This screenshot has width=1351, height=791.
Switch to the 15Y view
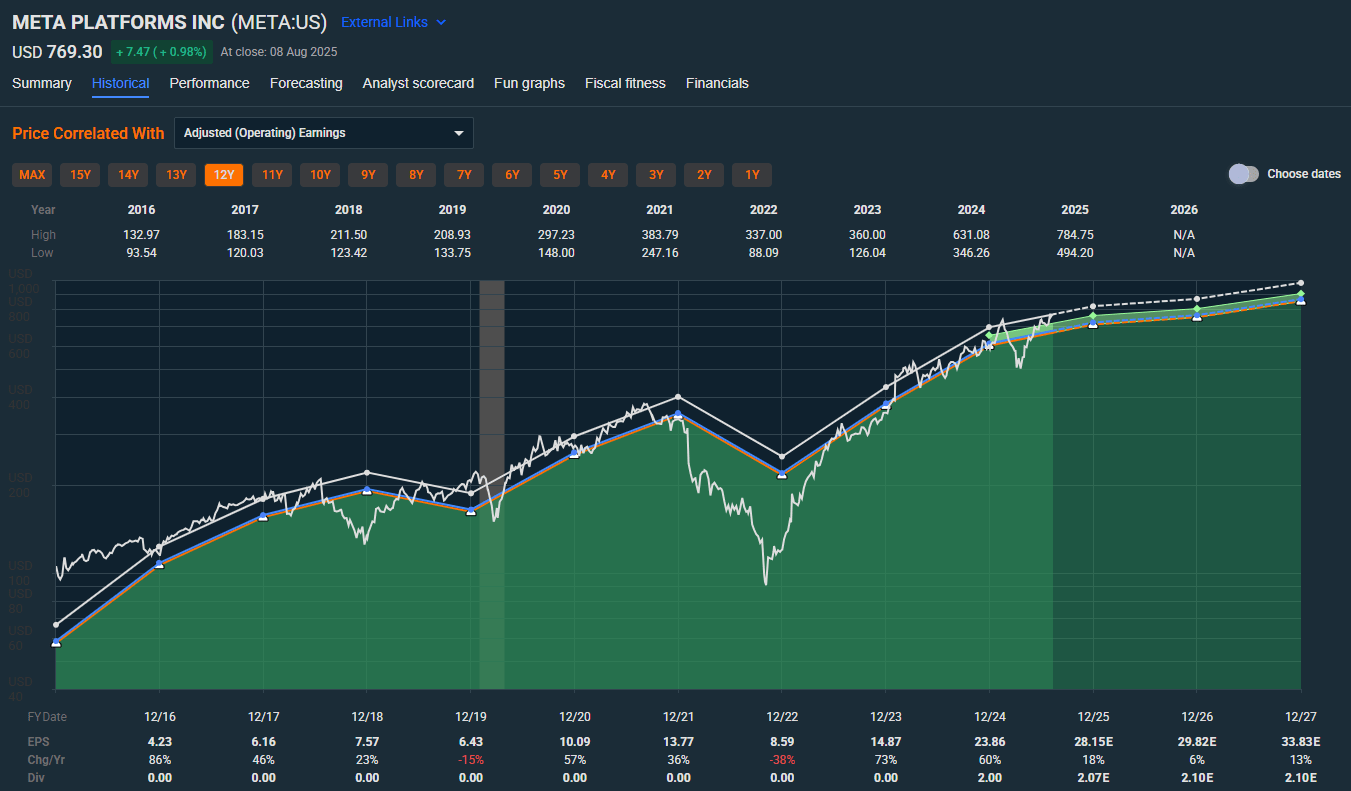(x=79, y=174)
